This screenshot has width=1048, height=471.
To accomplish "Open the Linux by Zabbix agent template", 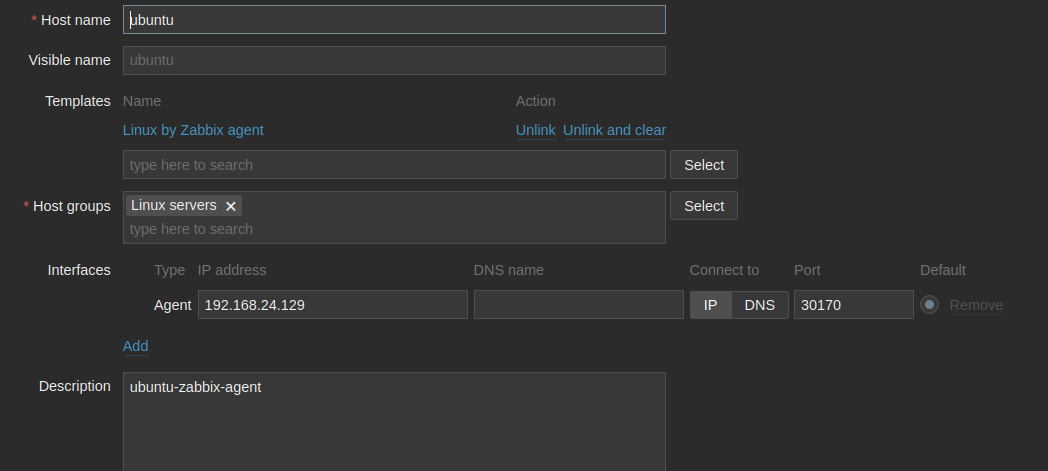I will point(193,130).
